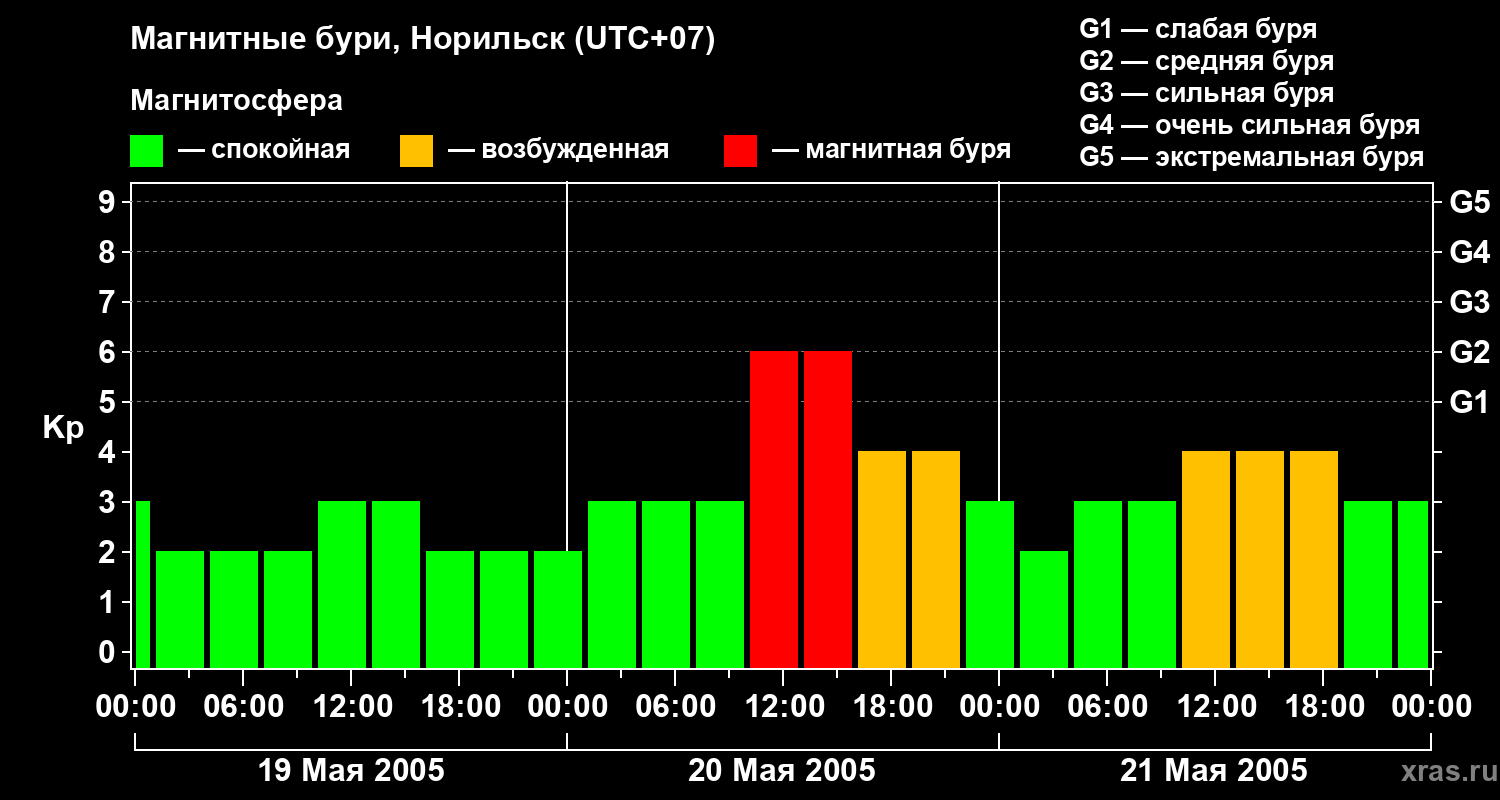Click the green 'спокойная' legend swatch

(x=147, y=151)
